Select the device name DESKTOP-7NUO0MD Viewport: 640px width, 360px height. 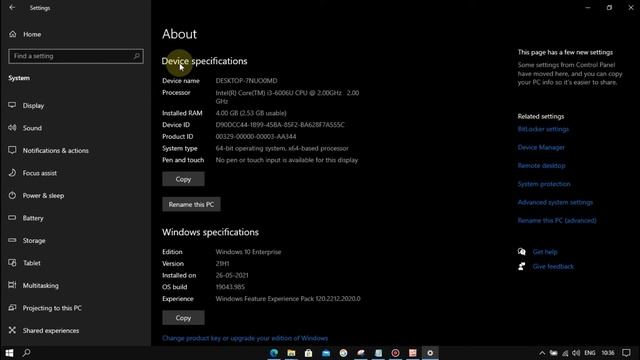(x=247, y=80)
